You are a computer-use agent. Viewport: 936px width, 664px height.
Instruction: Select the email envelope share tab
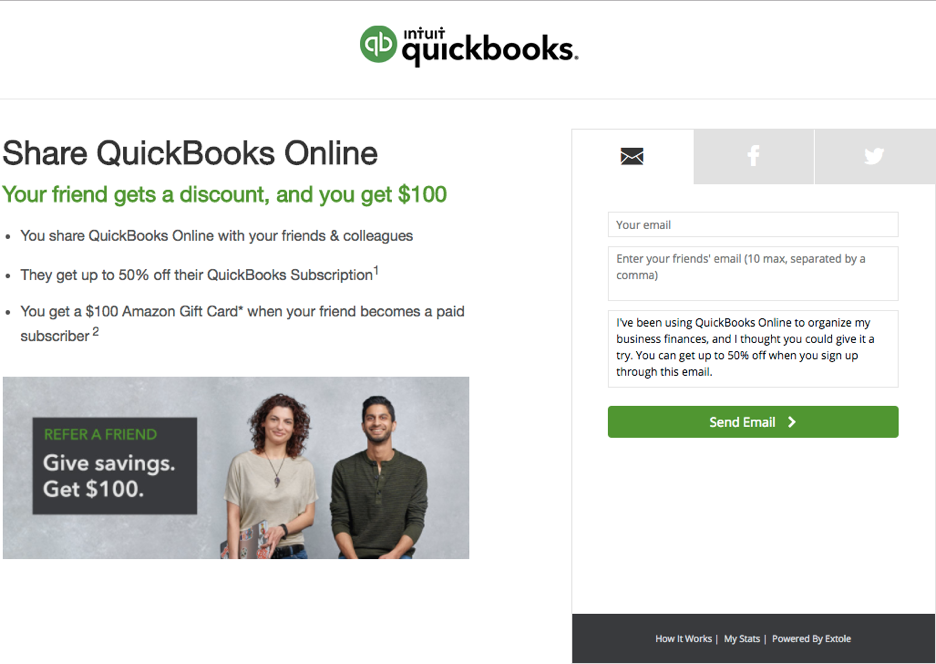tap(632, 156)
